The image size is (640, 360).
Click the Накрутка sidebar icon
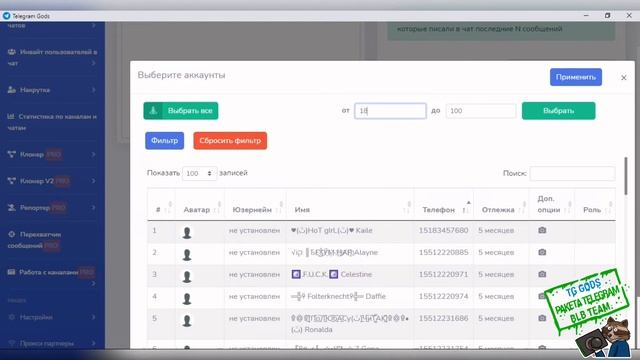(x=12, y=90)
